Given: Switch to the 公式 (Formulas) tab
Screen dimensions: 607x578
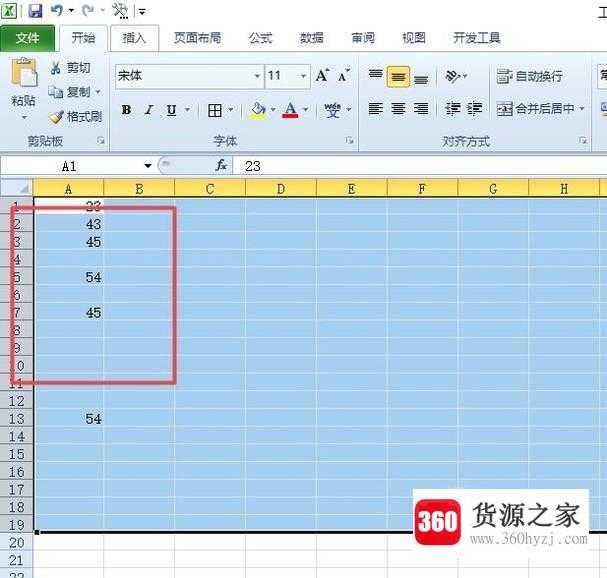Looking at the screenshot, I should tap(260, 38).
